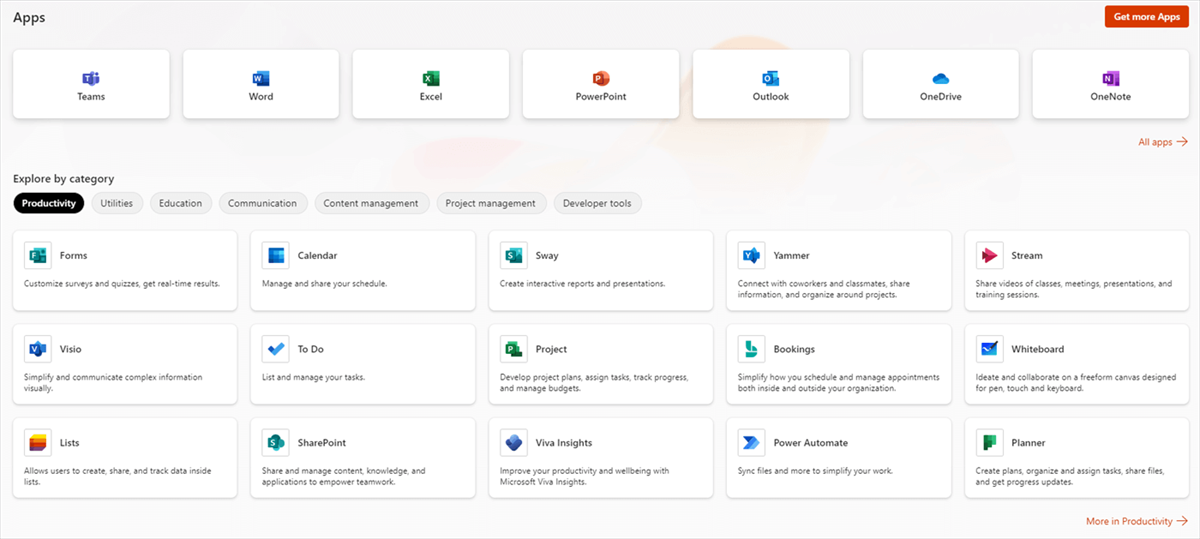Open the Visio icon
1200x539 pixels.
pyautogui.click(x=37, y=349)
